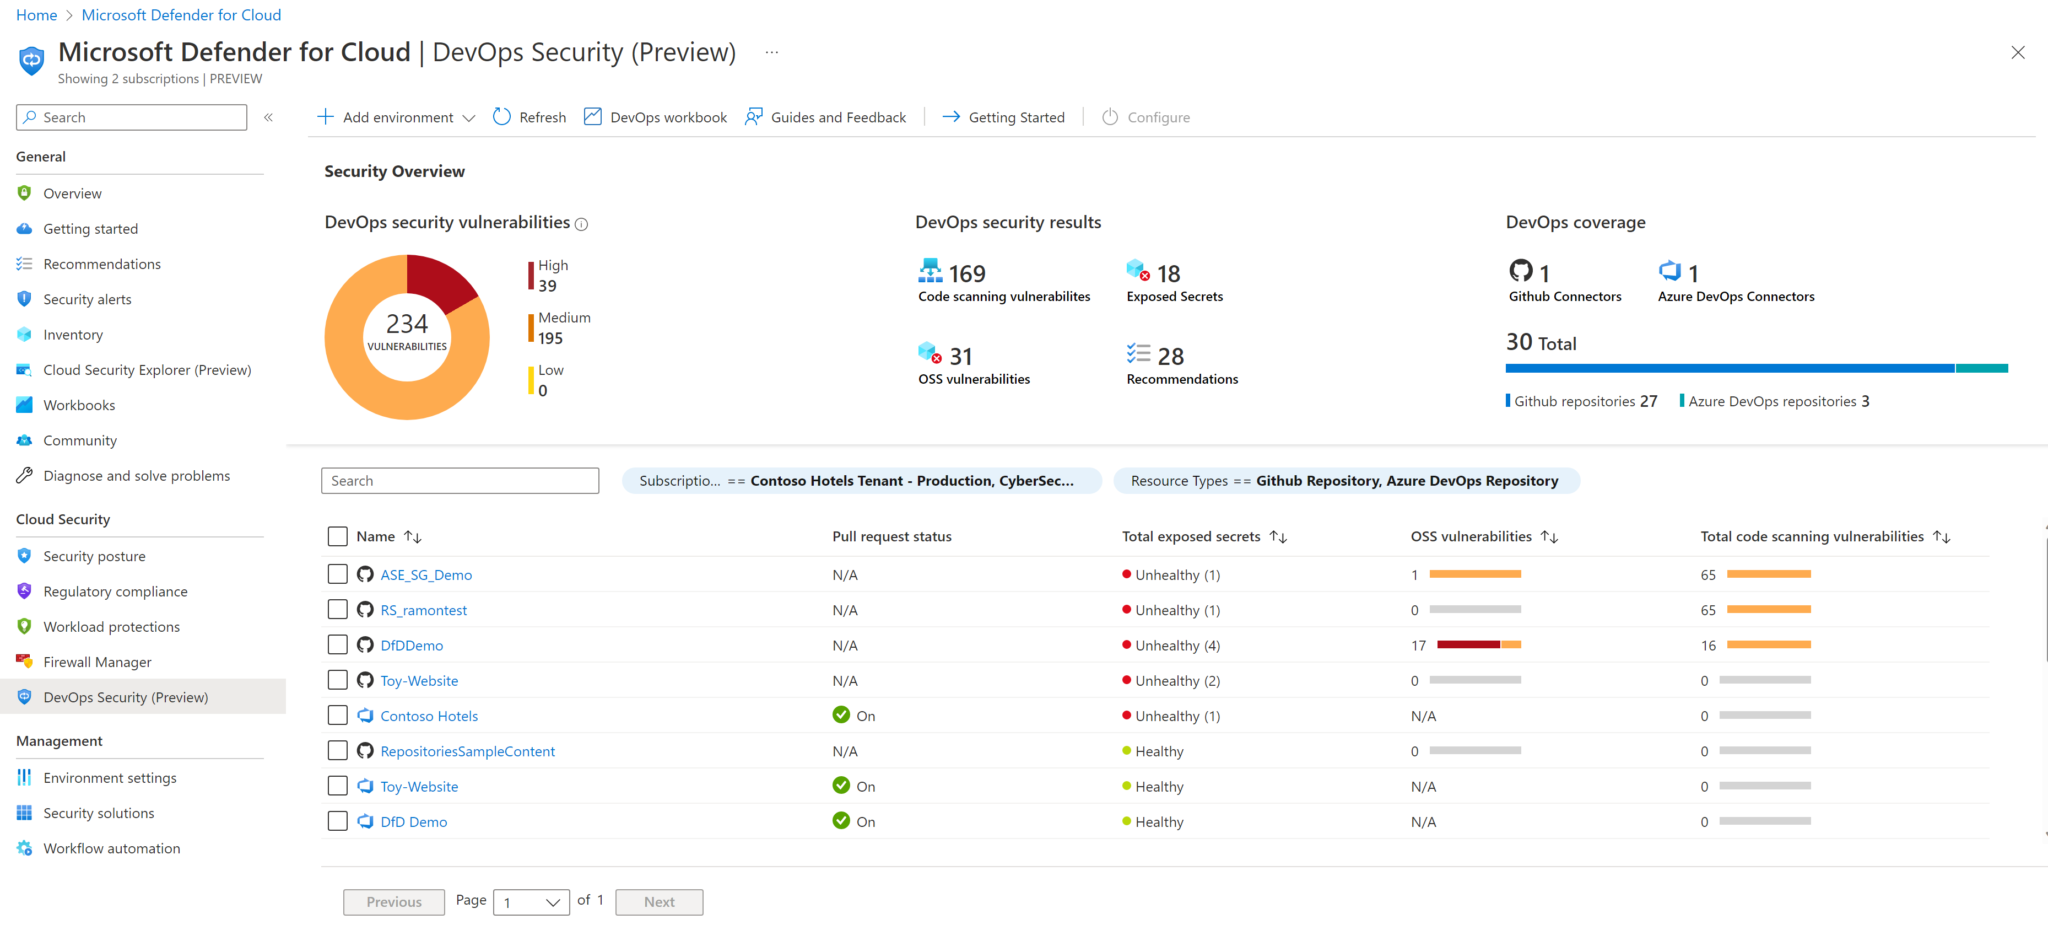The width and height of the screenshot is (2048, 930).
Task: Click the Next pagination button
Action: tap(658, 901)
